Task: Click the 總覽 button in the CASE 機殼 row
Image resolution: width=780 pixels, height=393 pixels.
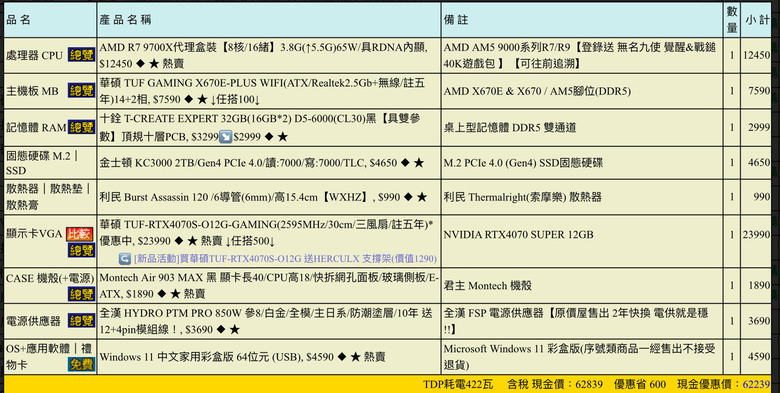Action: (x=81, y=294)
